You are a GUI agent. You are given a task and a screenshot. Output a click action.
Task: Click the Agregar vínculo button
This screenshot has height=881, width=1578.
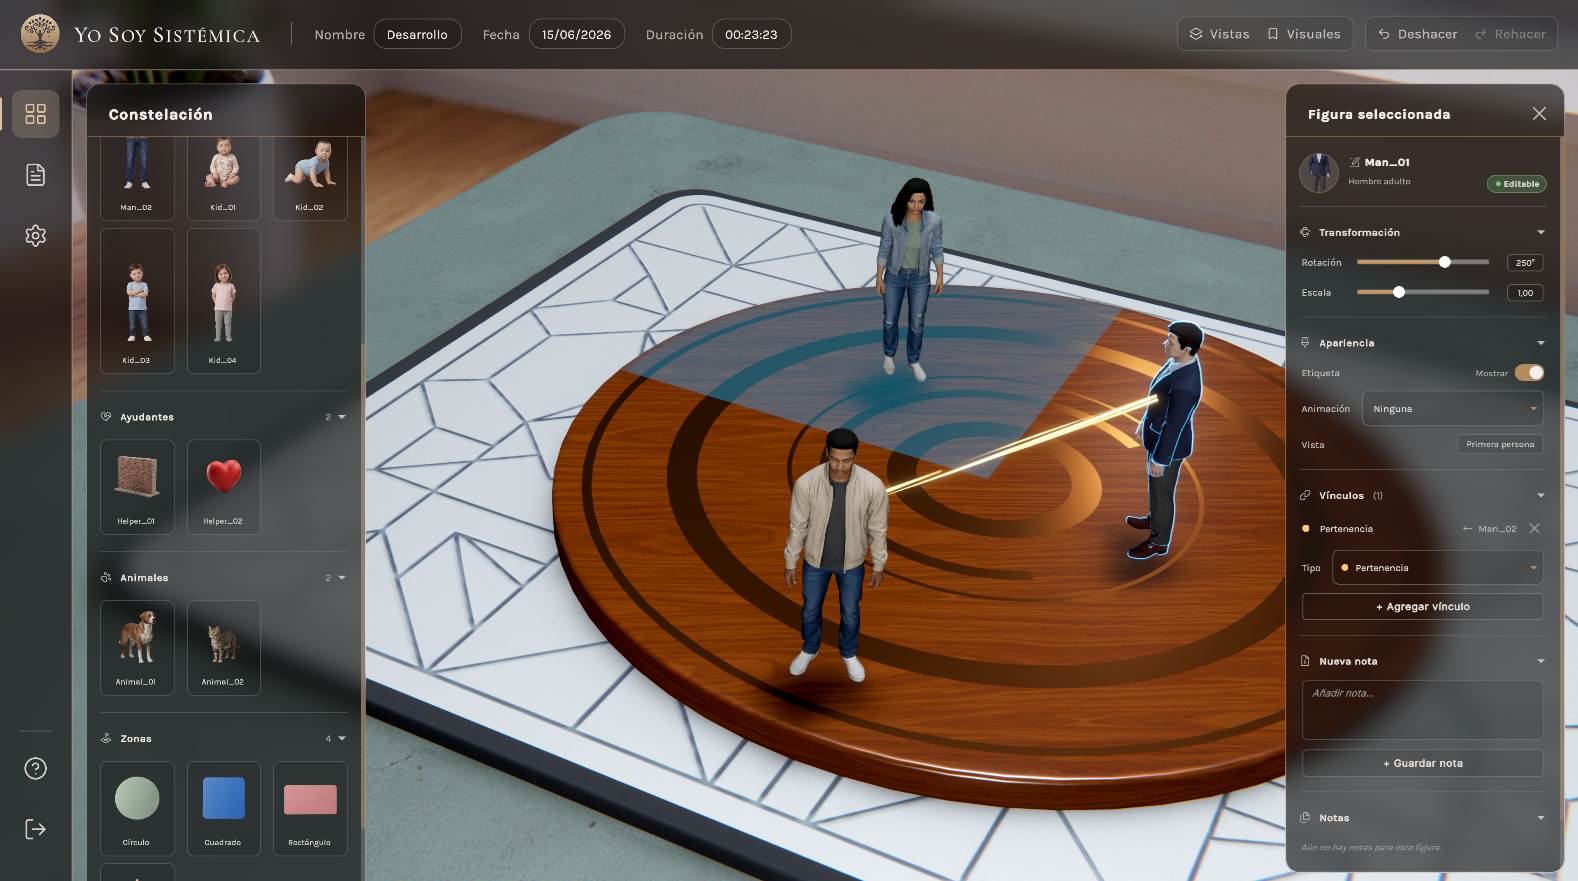(x=1422, y=607)
